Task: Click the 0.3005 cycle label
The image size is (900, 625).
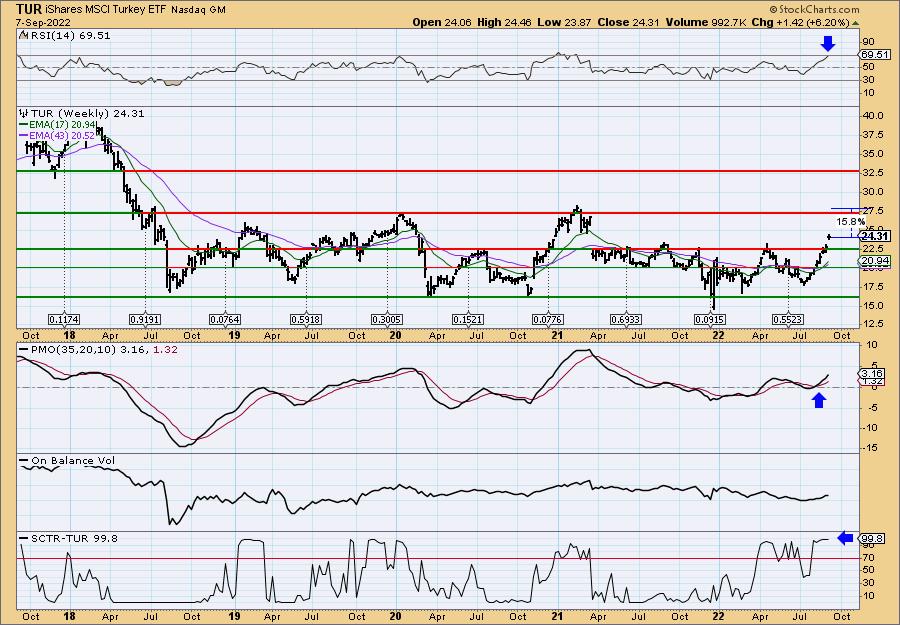Action: coord(387,319)
